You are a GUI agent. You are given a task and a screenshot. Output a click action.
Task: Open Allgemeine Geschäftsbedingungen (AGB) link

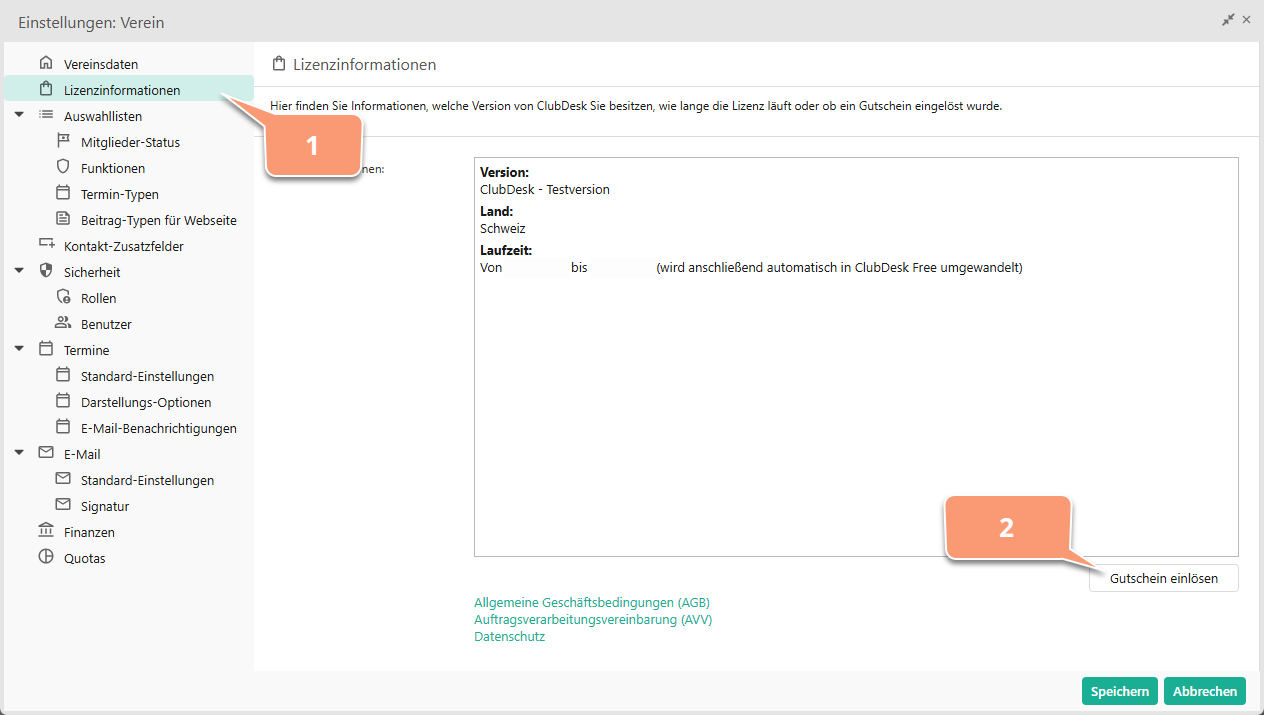point(592,602)
